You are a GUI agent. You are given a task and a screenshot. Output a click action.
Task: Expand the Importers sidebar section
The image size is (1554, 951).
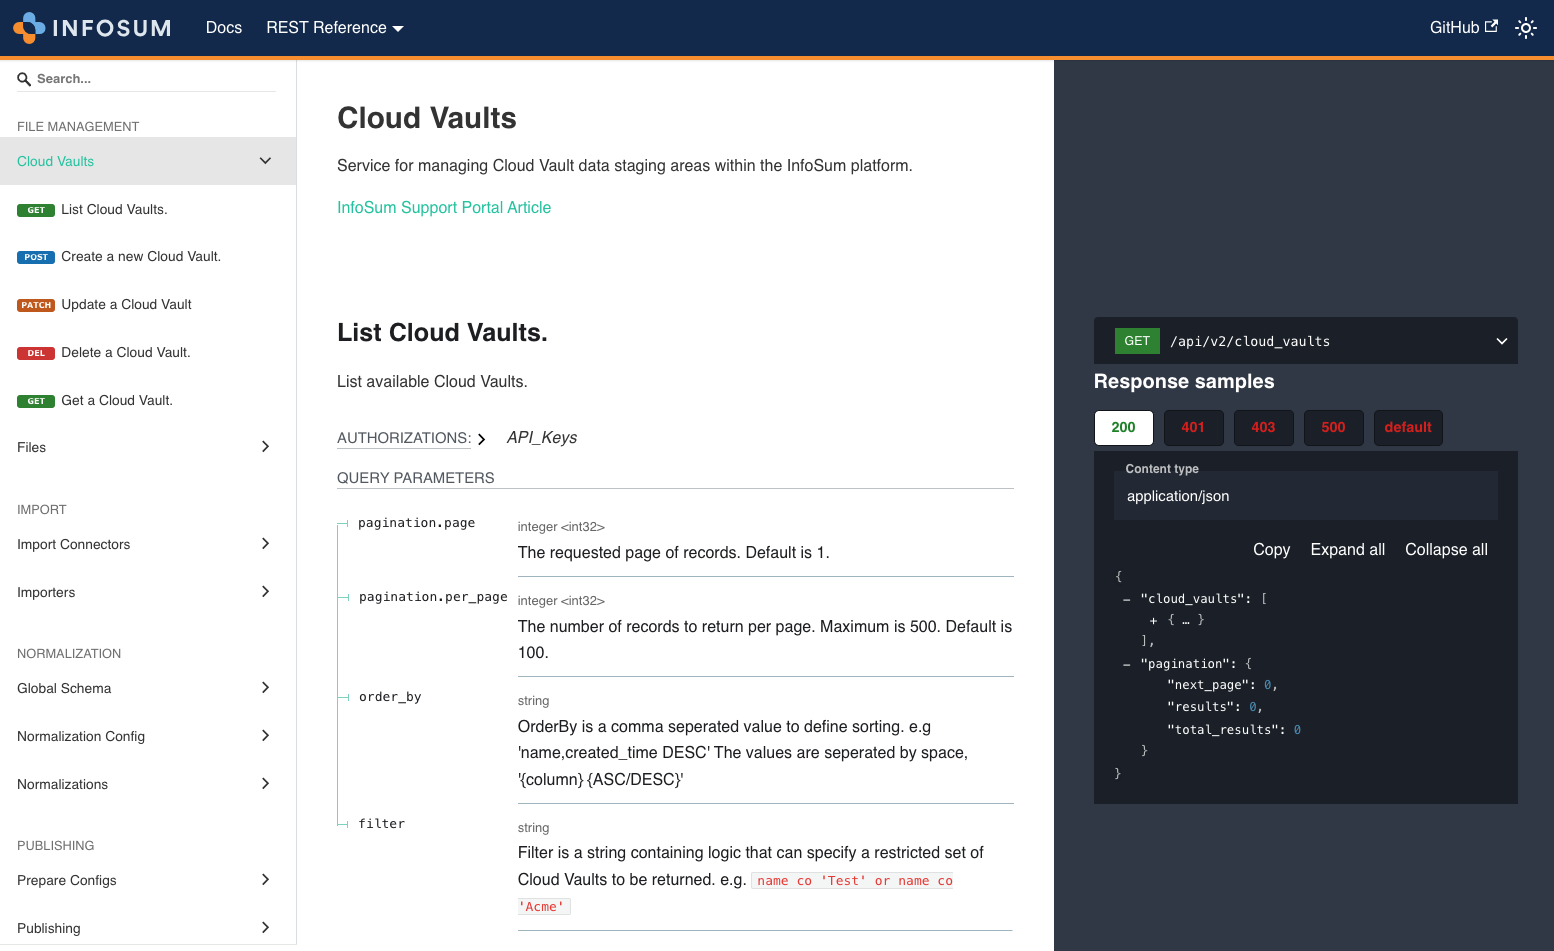pos(148,592)
